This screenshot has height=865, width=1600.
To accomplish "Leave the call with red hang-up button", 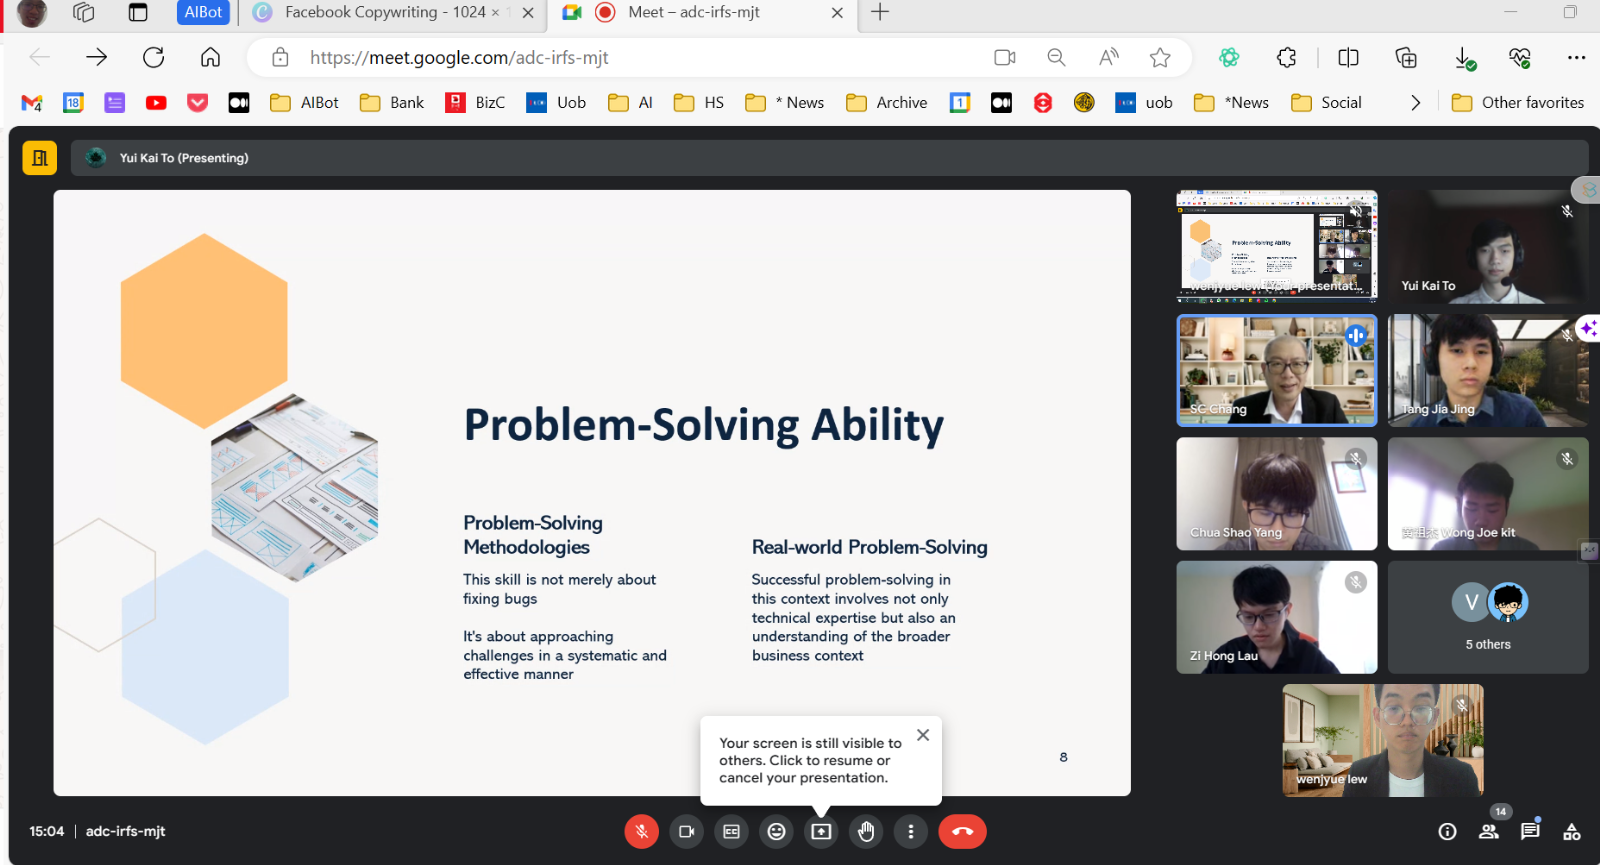I will 962,831.
